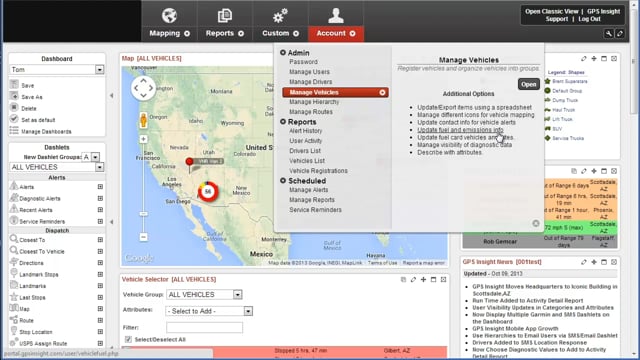
Task: Click the wrench tool icon at top right
Action: pyautogui.click(x=609, y=34)
